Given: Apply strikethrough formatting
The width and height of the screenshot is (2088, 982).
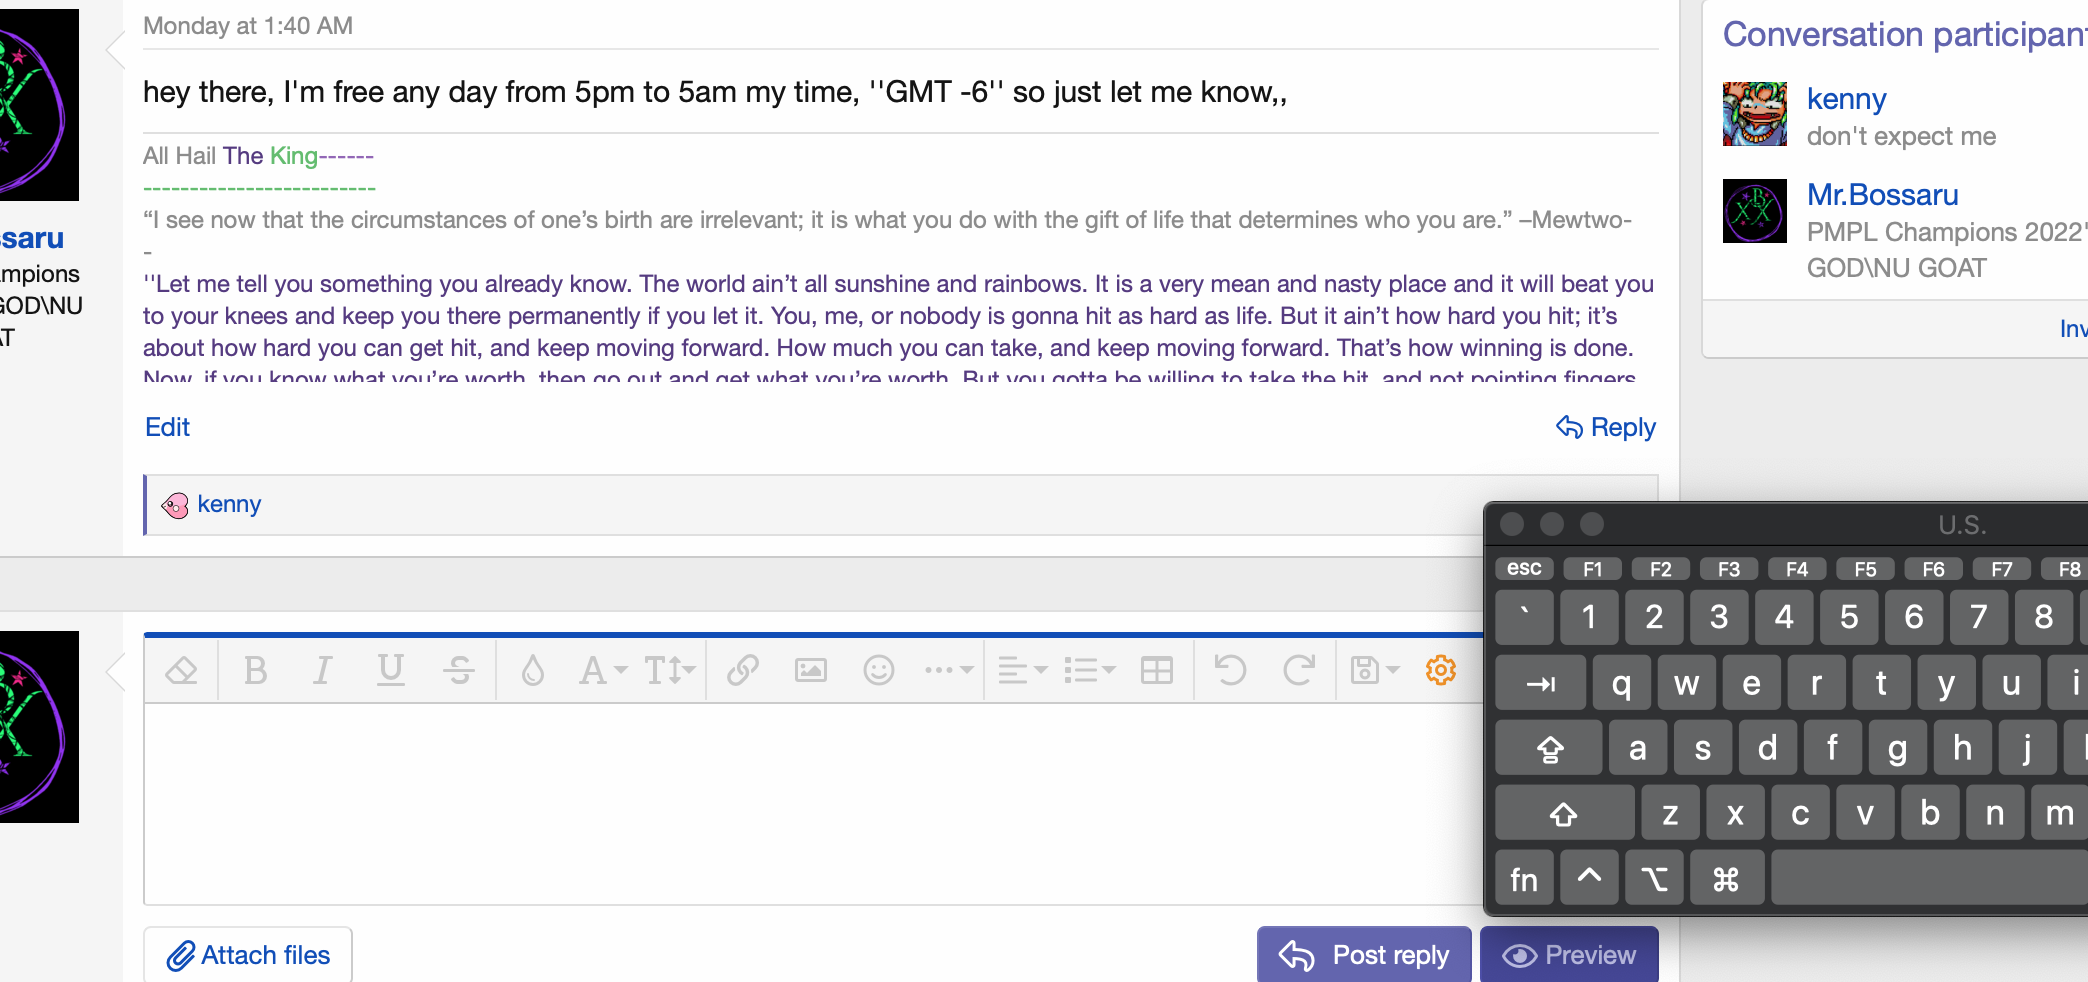Looking at the screenshot, I should click(459, 670).
